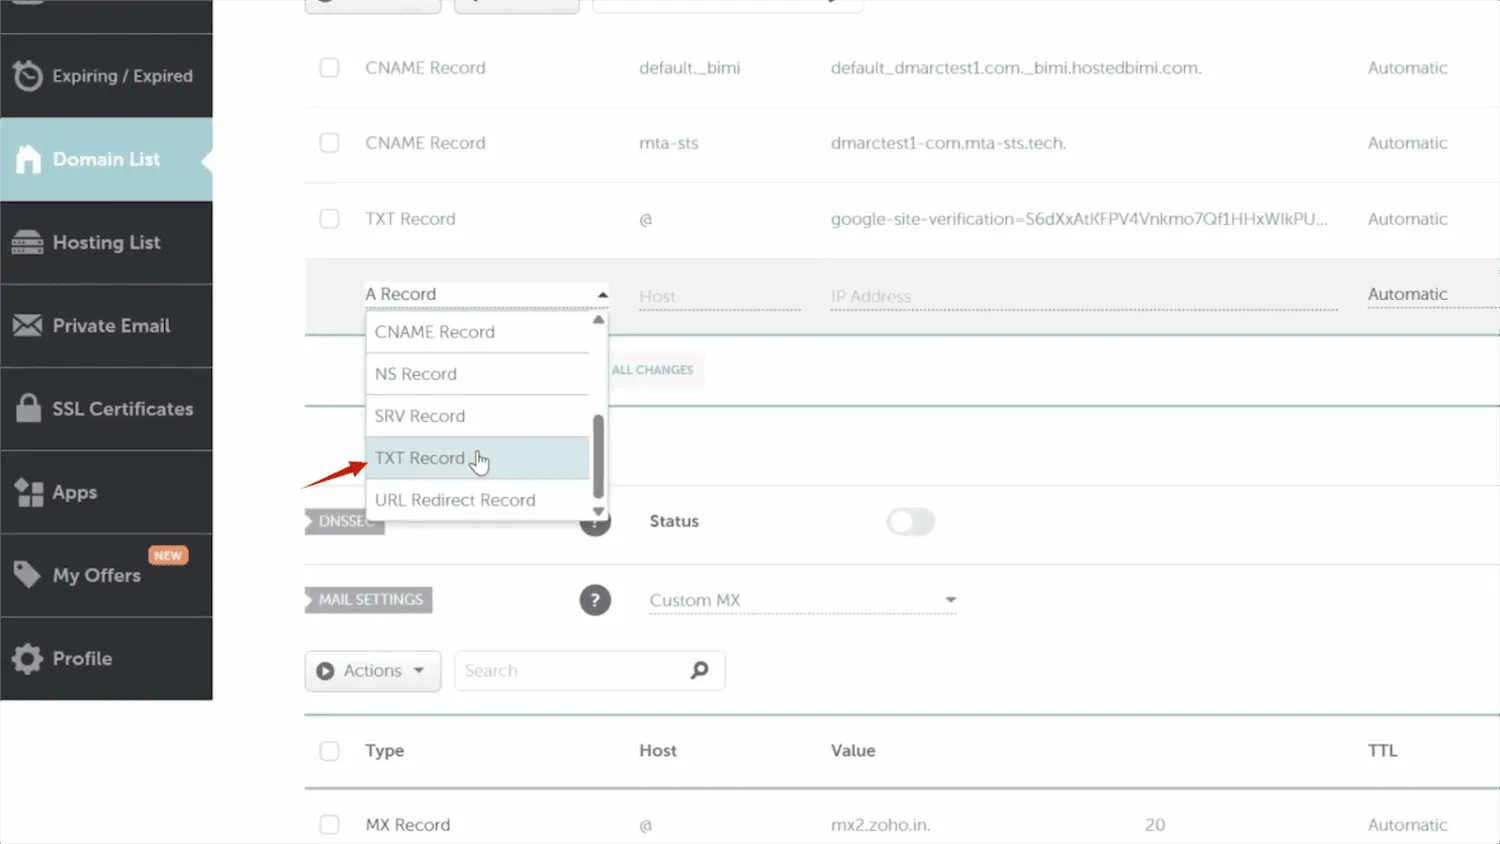Click the Mail Settings help question mark
The image size is (1500, 844).
595,600
